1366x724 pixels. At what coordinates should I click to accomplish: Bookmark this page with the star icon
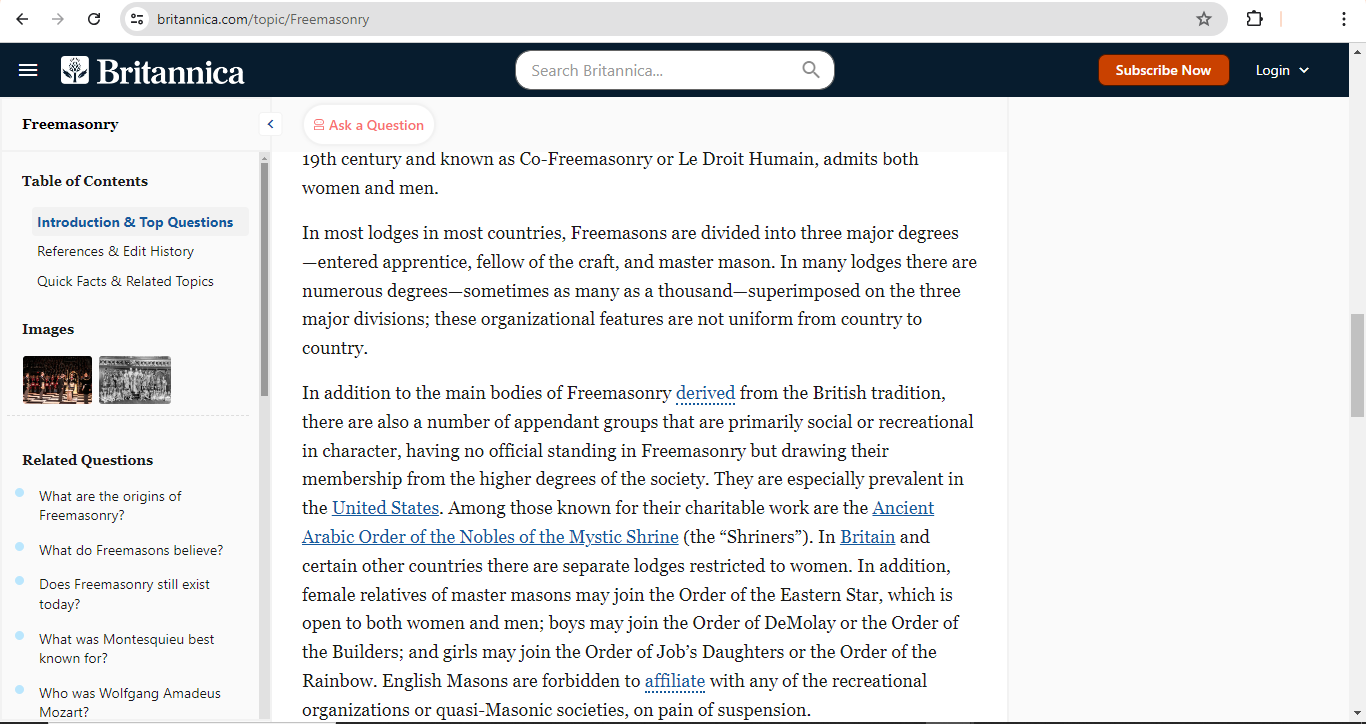click(x=1204, y=19)
